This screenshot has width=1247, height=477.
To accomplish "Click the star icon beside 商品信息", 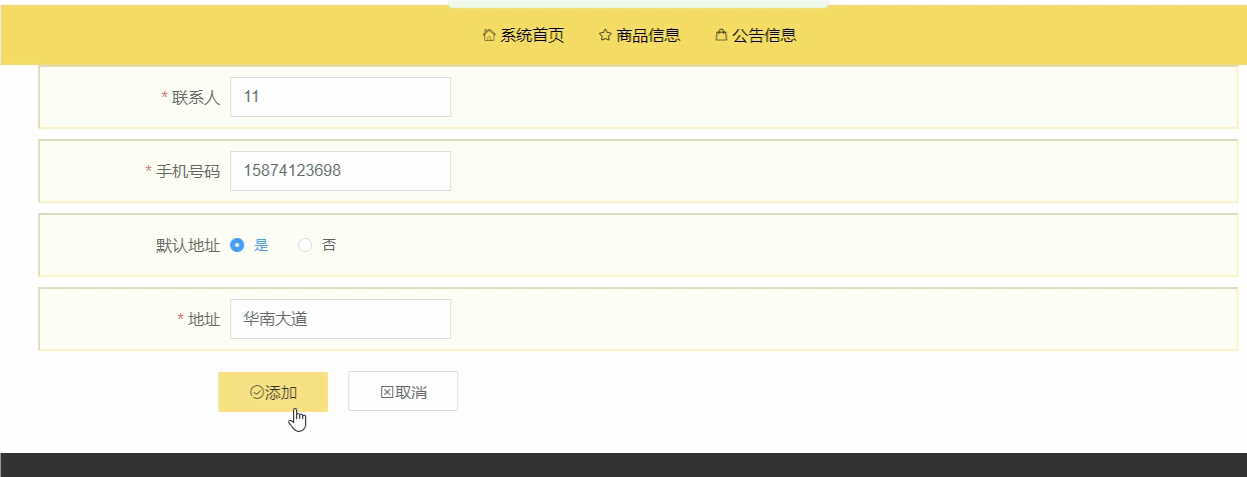I will [x=605, y=36].
